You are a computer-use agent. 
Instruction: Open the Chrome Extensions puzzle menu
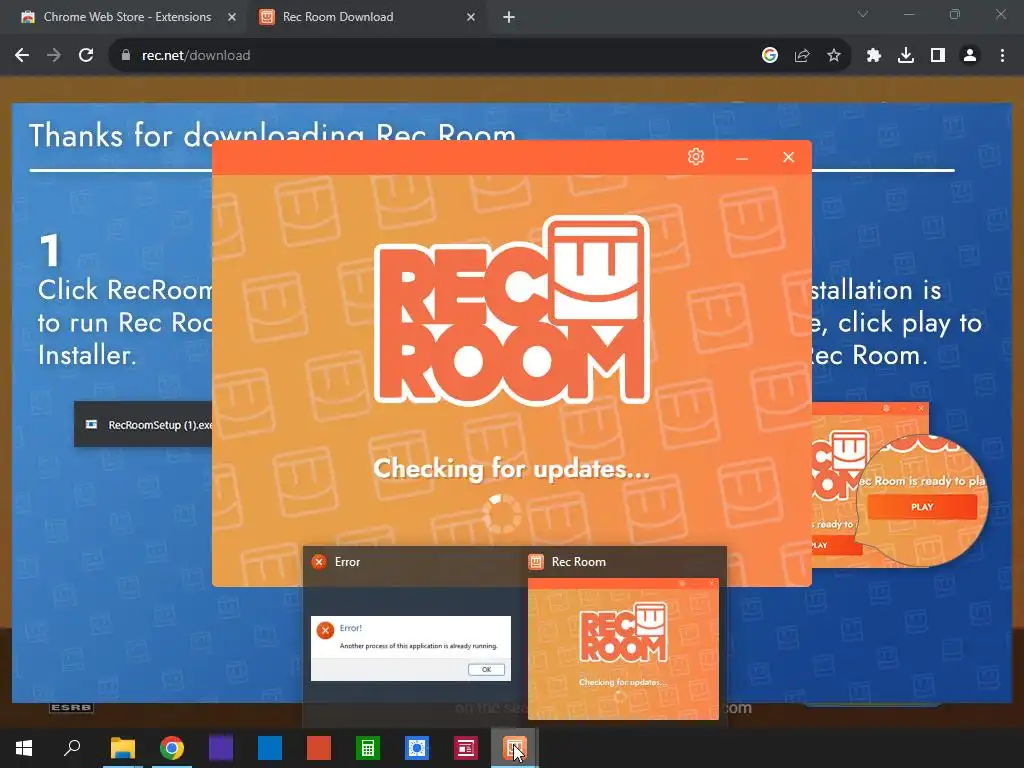pyautogui.click(x=874, y=56)
